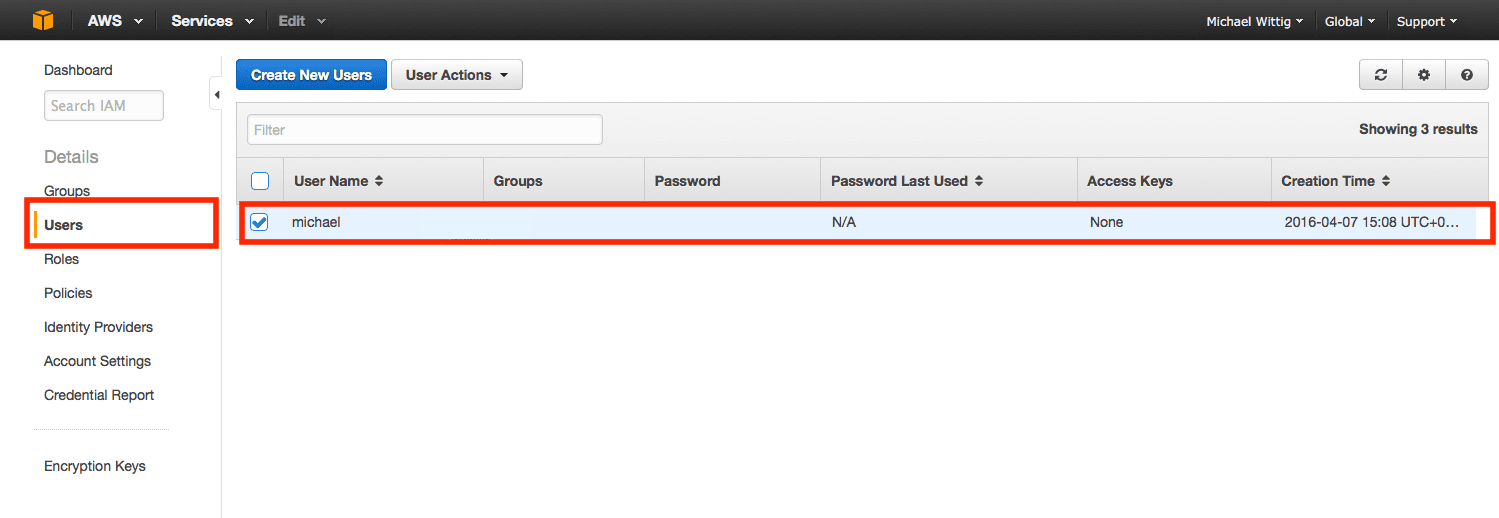Expand the Services menu
The height and width of the screenshot is (518, 1499).
tap(212, 21)
